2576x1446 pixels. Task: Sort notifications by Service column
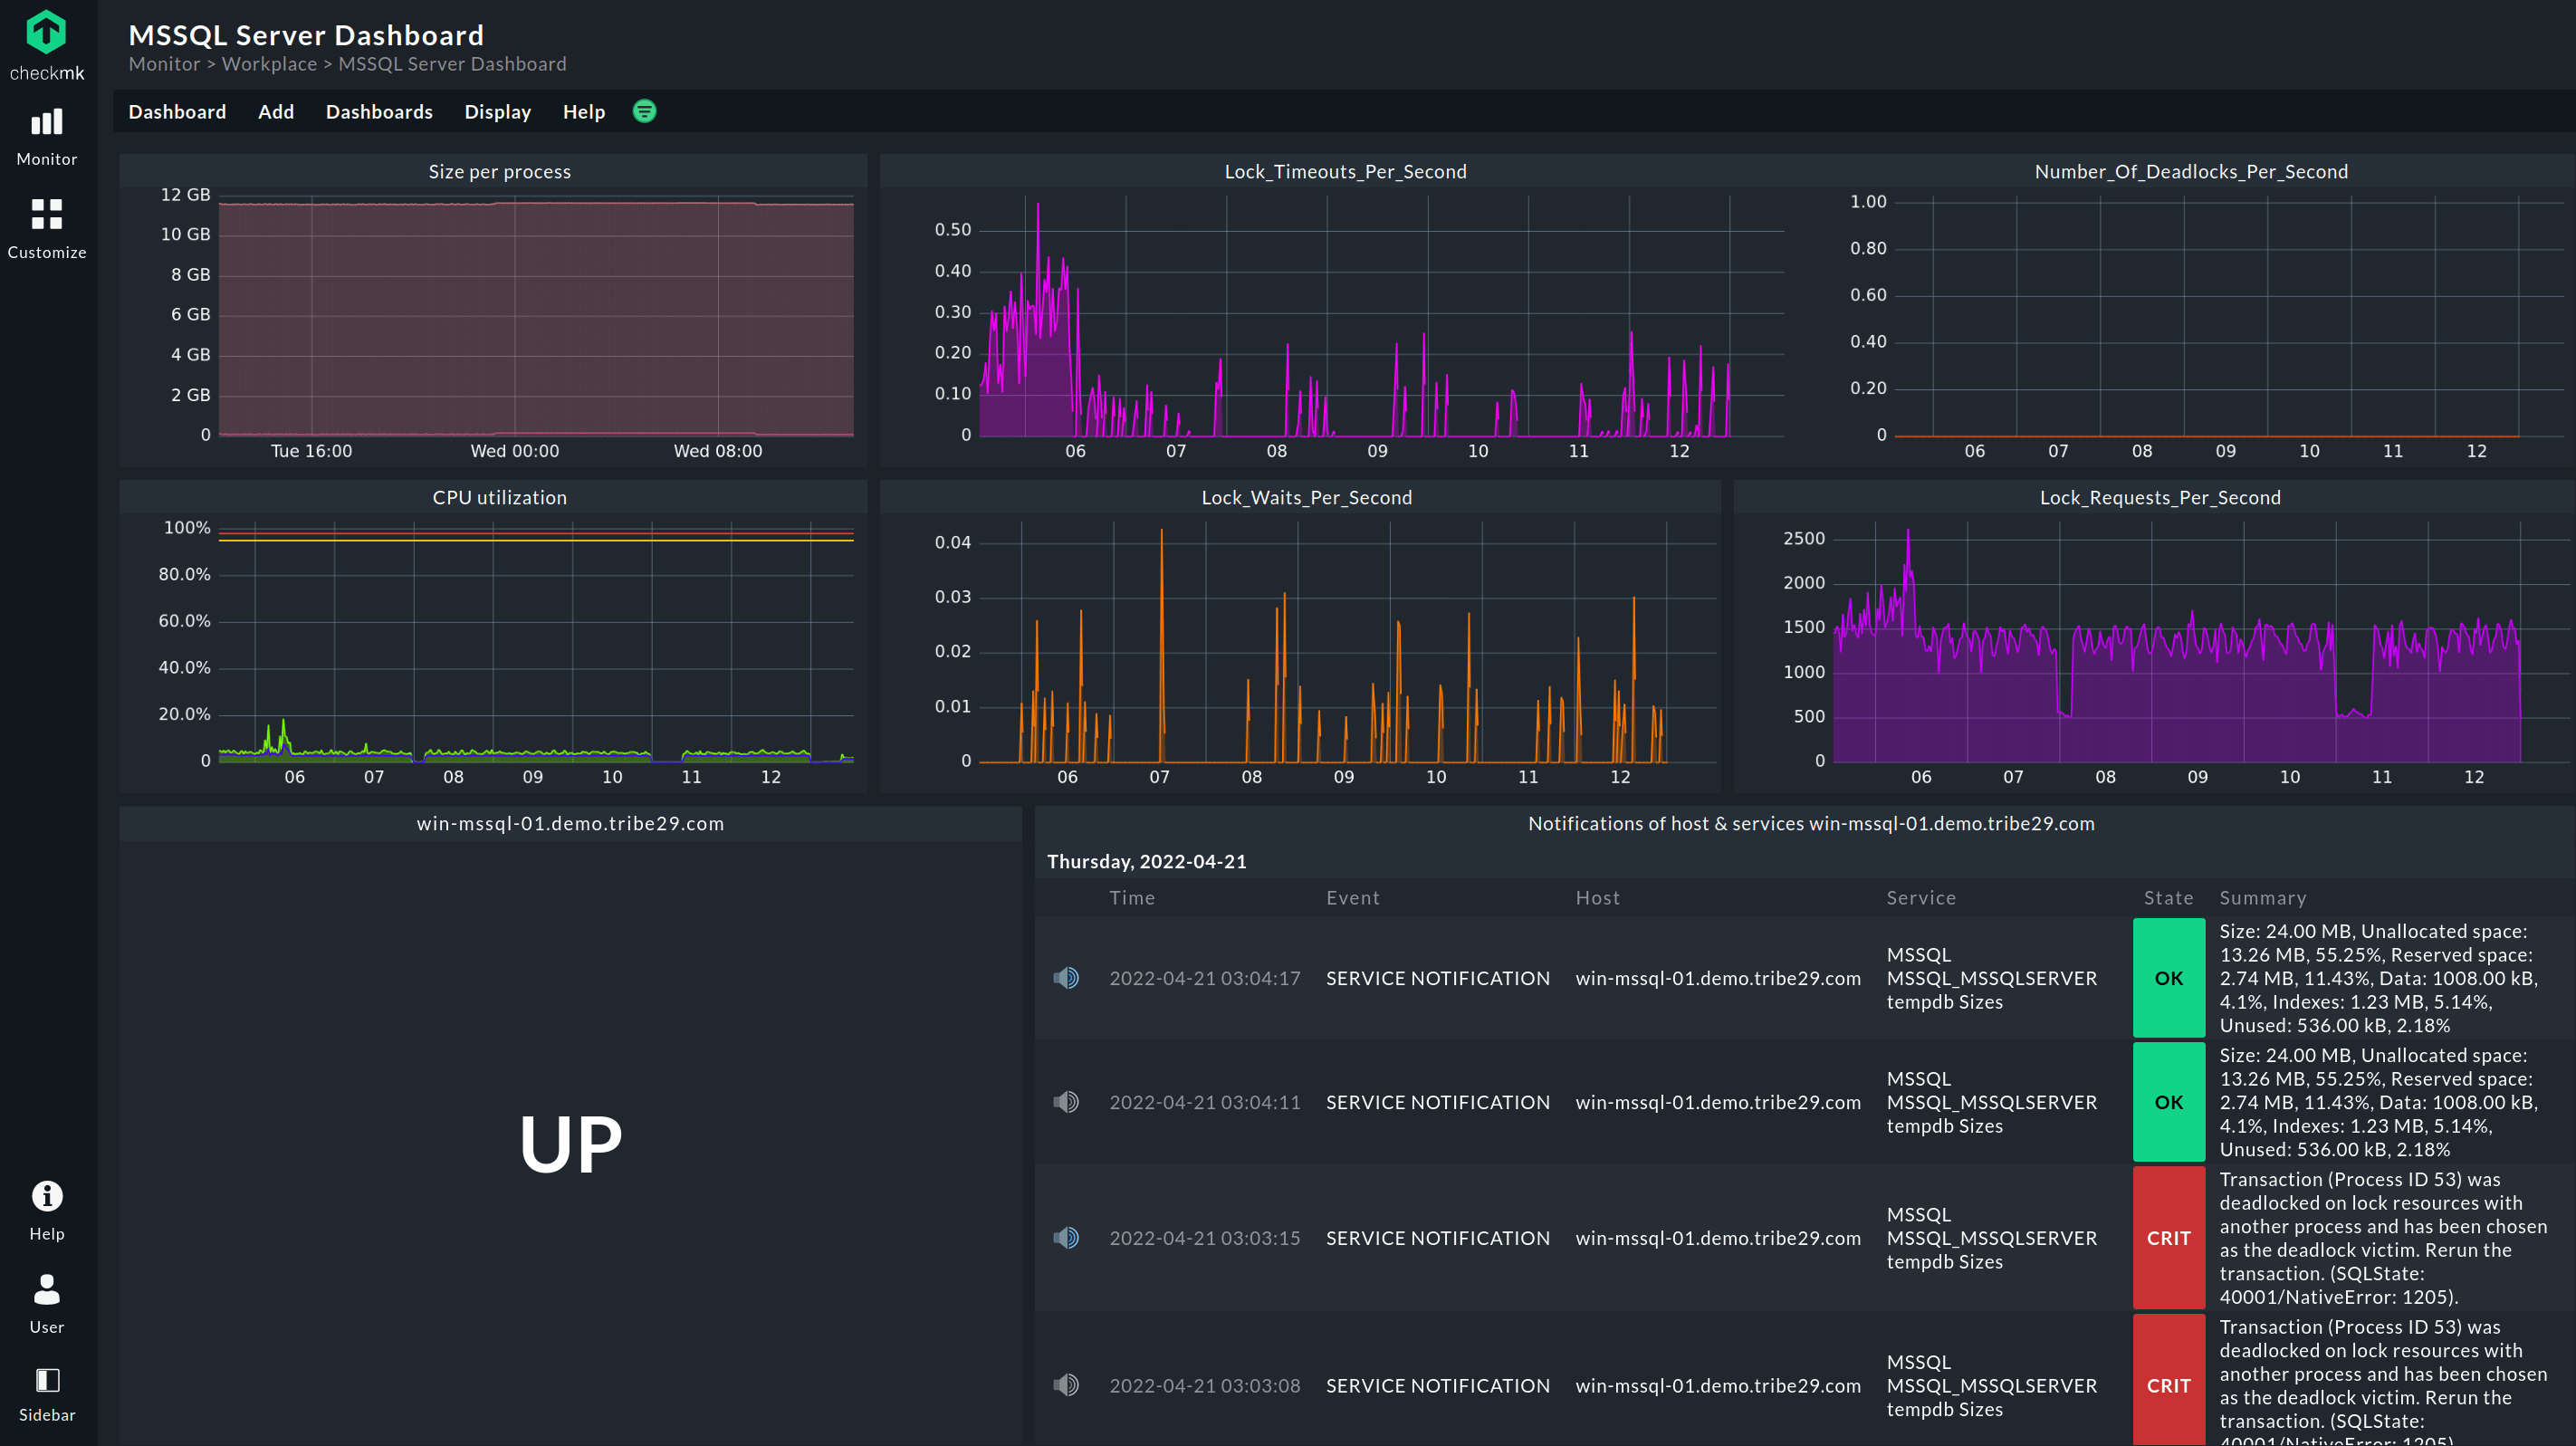click(1921, 898)
